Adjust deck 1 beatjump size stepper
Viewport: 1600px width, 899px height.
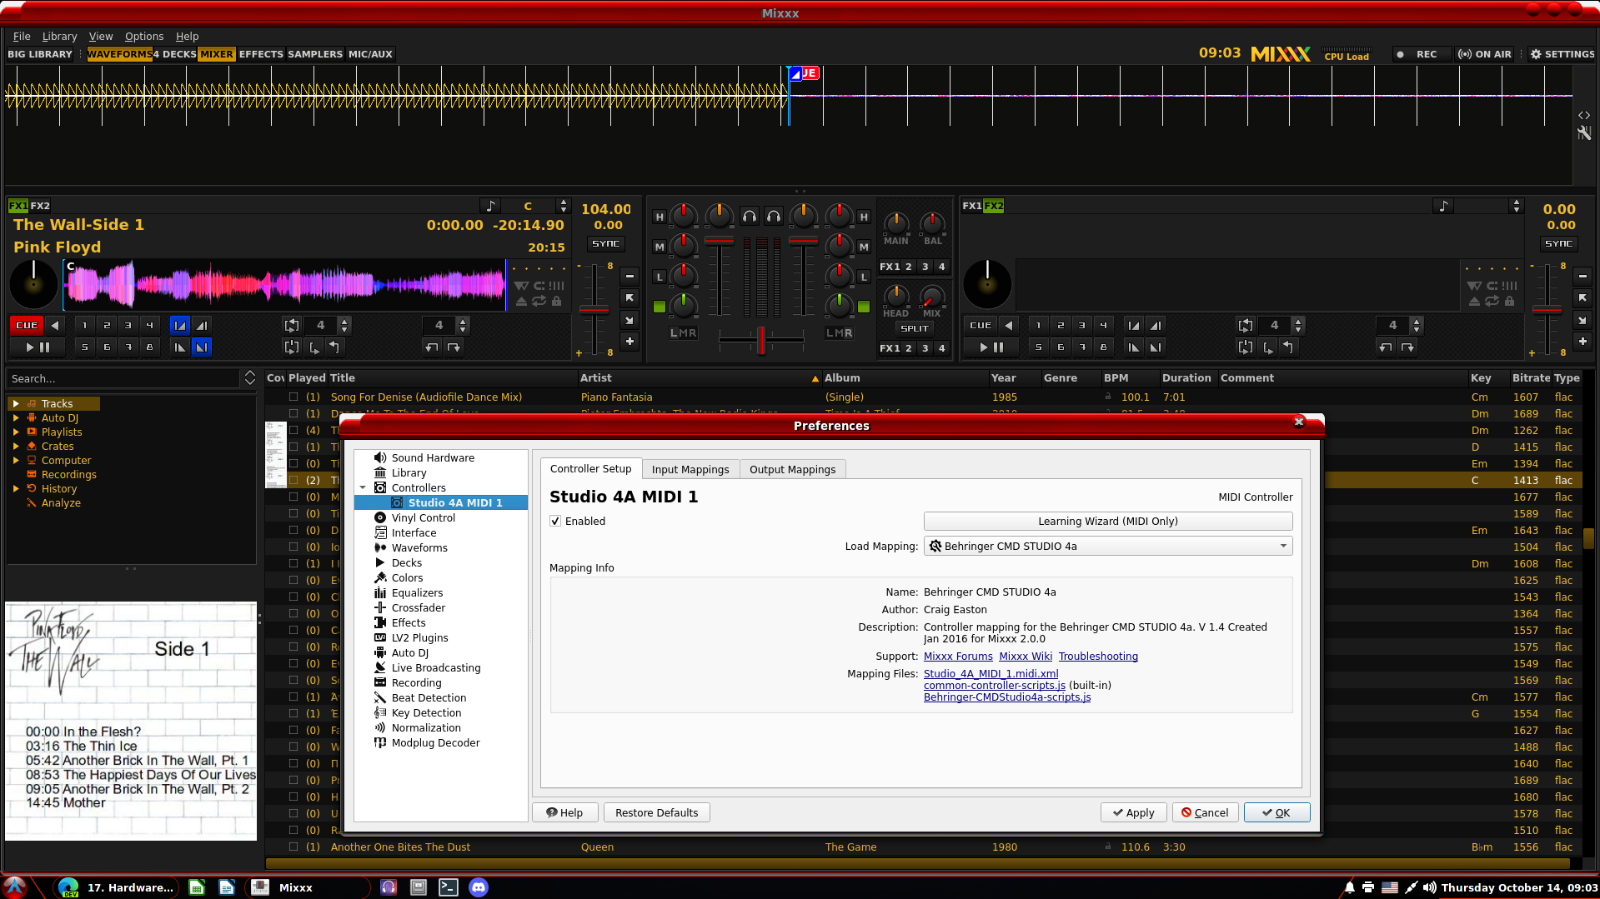tap(463, 325)
